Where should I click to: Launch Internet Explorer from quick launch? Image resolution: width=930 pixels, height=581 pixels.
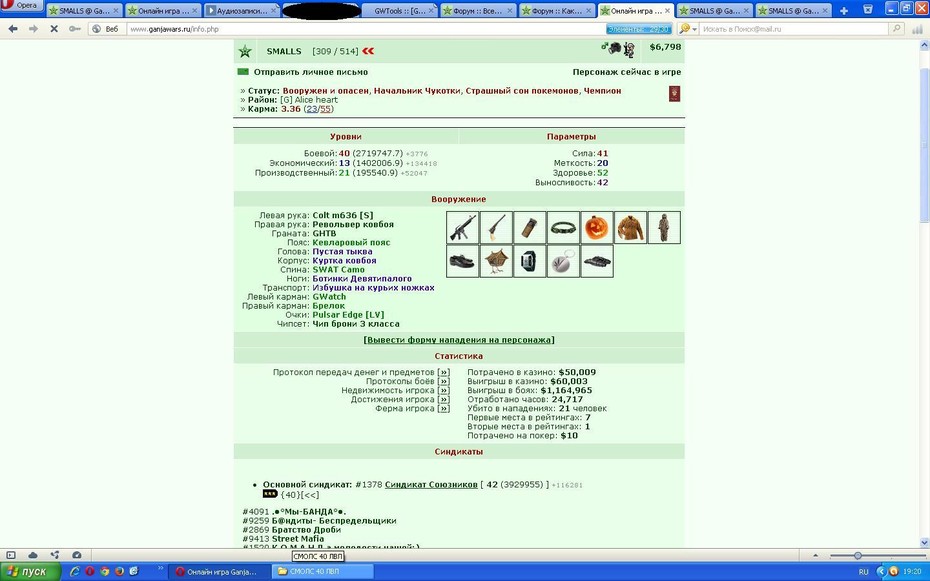[75, 572]
